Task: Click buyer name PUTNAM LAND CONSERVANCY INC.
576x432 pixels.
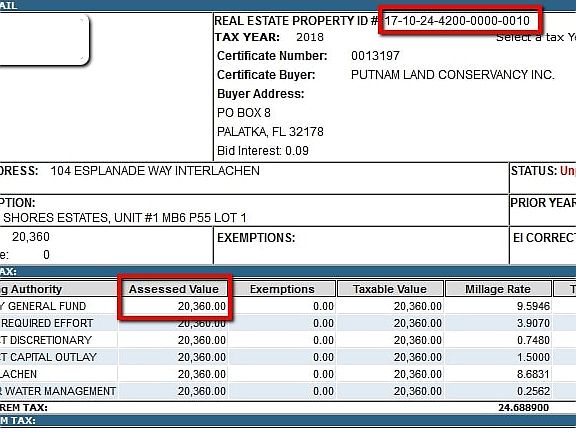Action: (x=453, y=75)
